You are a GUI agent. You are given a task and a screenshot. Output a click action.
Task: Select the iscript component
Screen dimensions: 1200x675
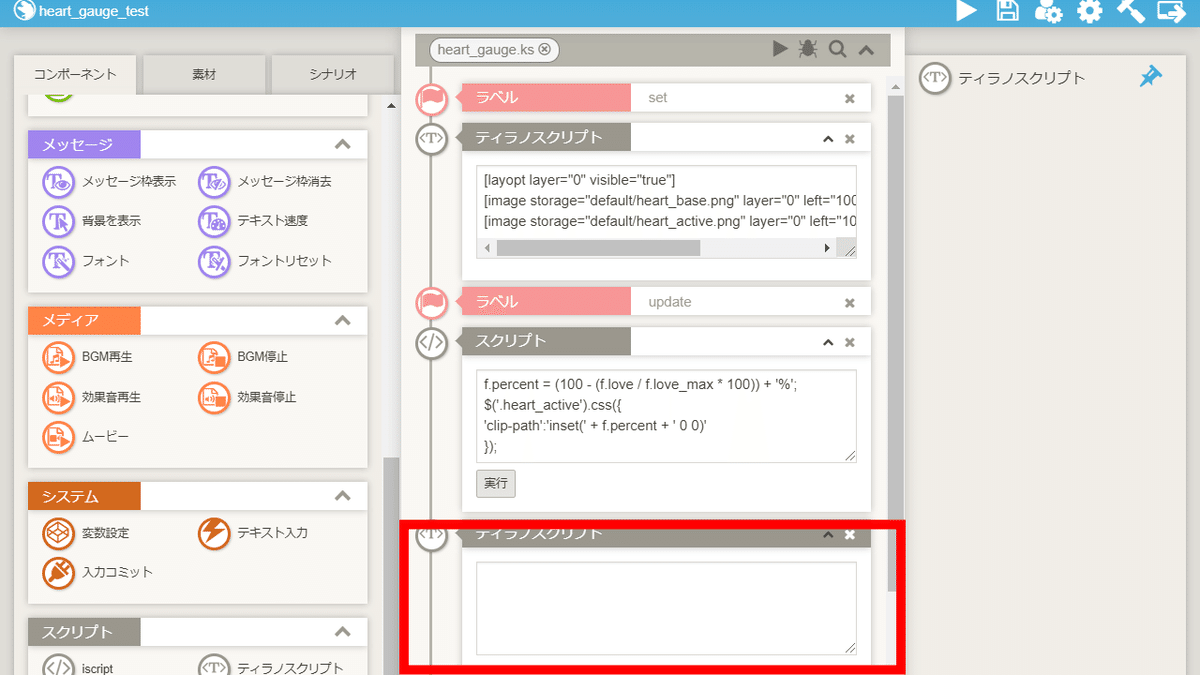pos(78,667)
